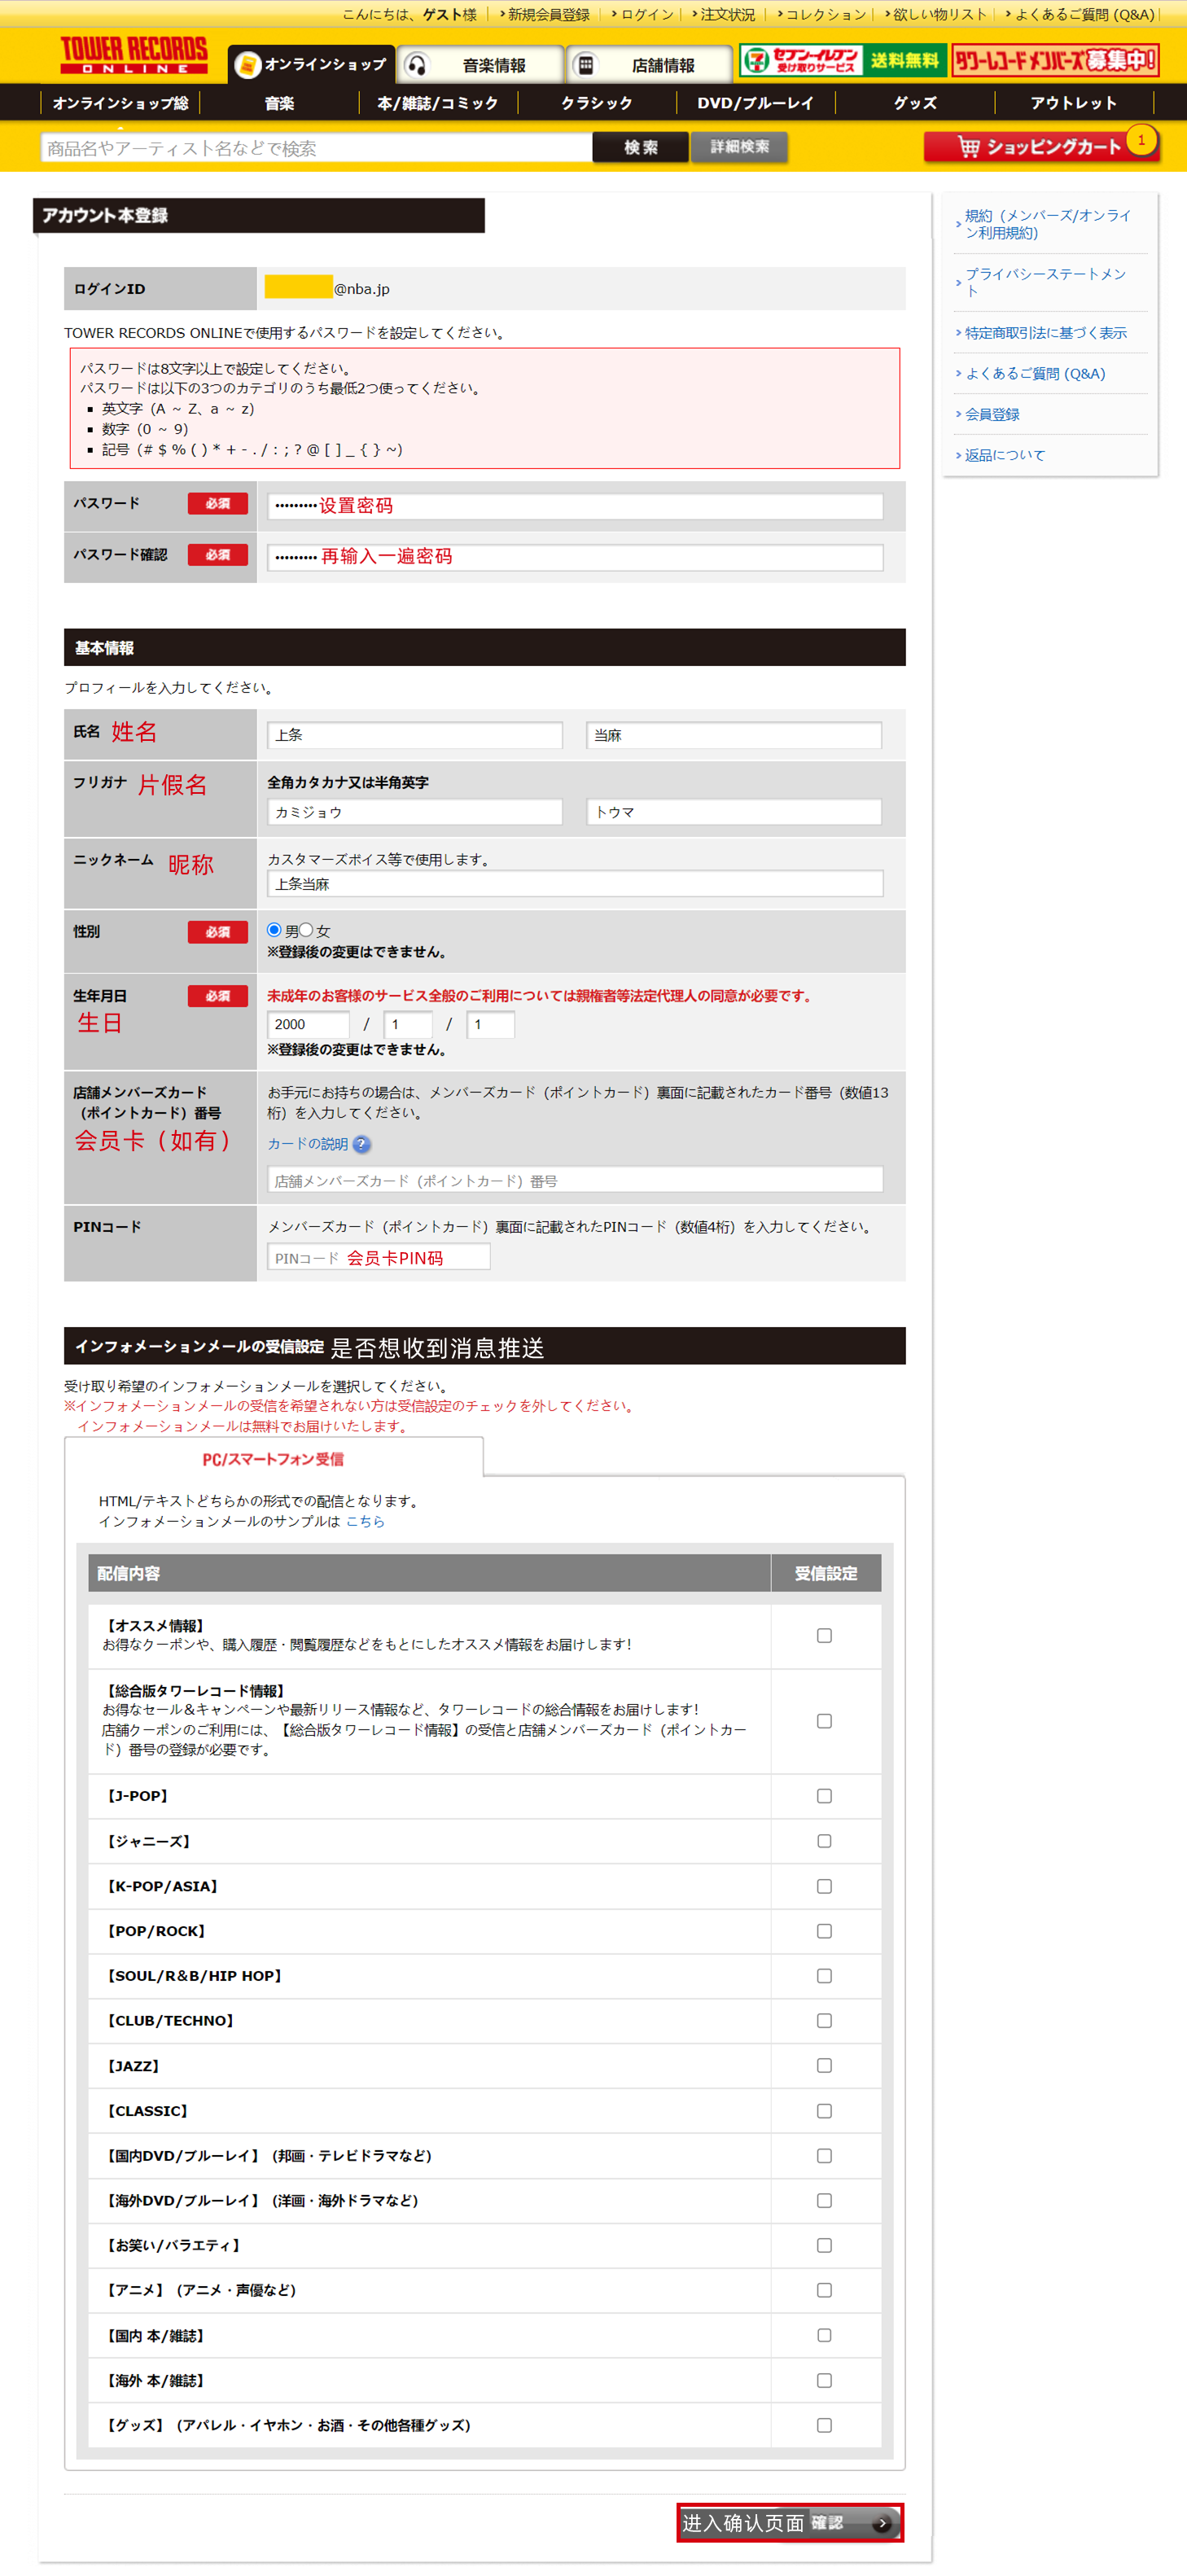
Task: Click the Seven-Eleven free shipping banner
Action: [842, 61]
